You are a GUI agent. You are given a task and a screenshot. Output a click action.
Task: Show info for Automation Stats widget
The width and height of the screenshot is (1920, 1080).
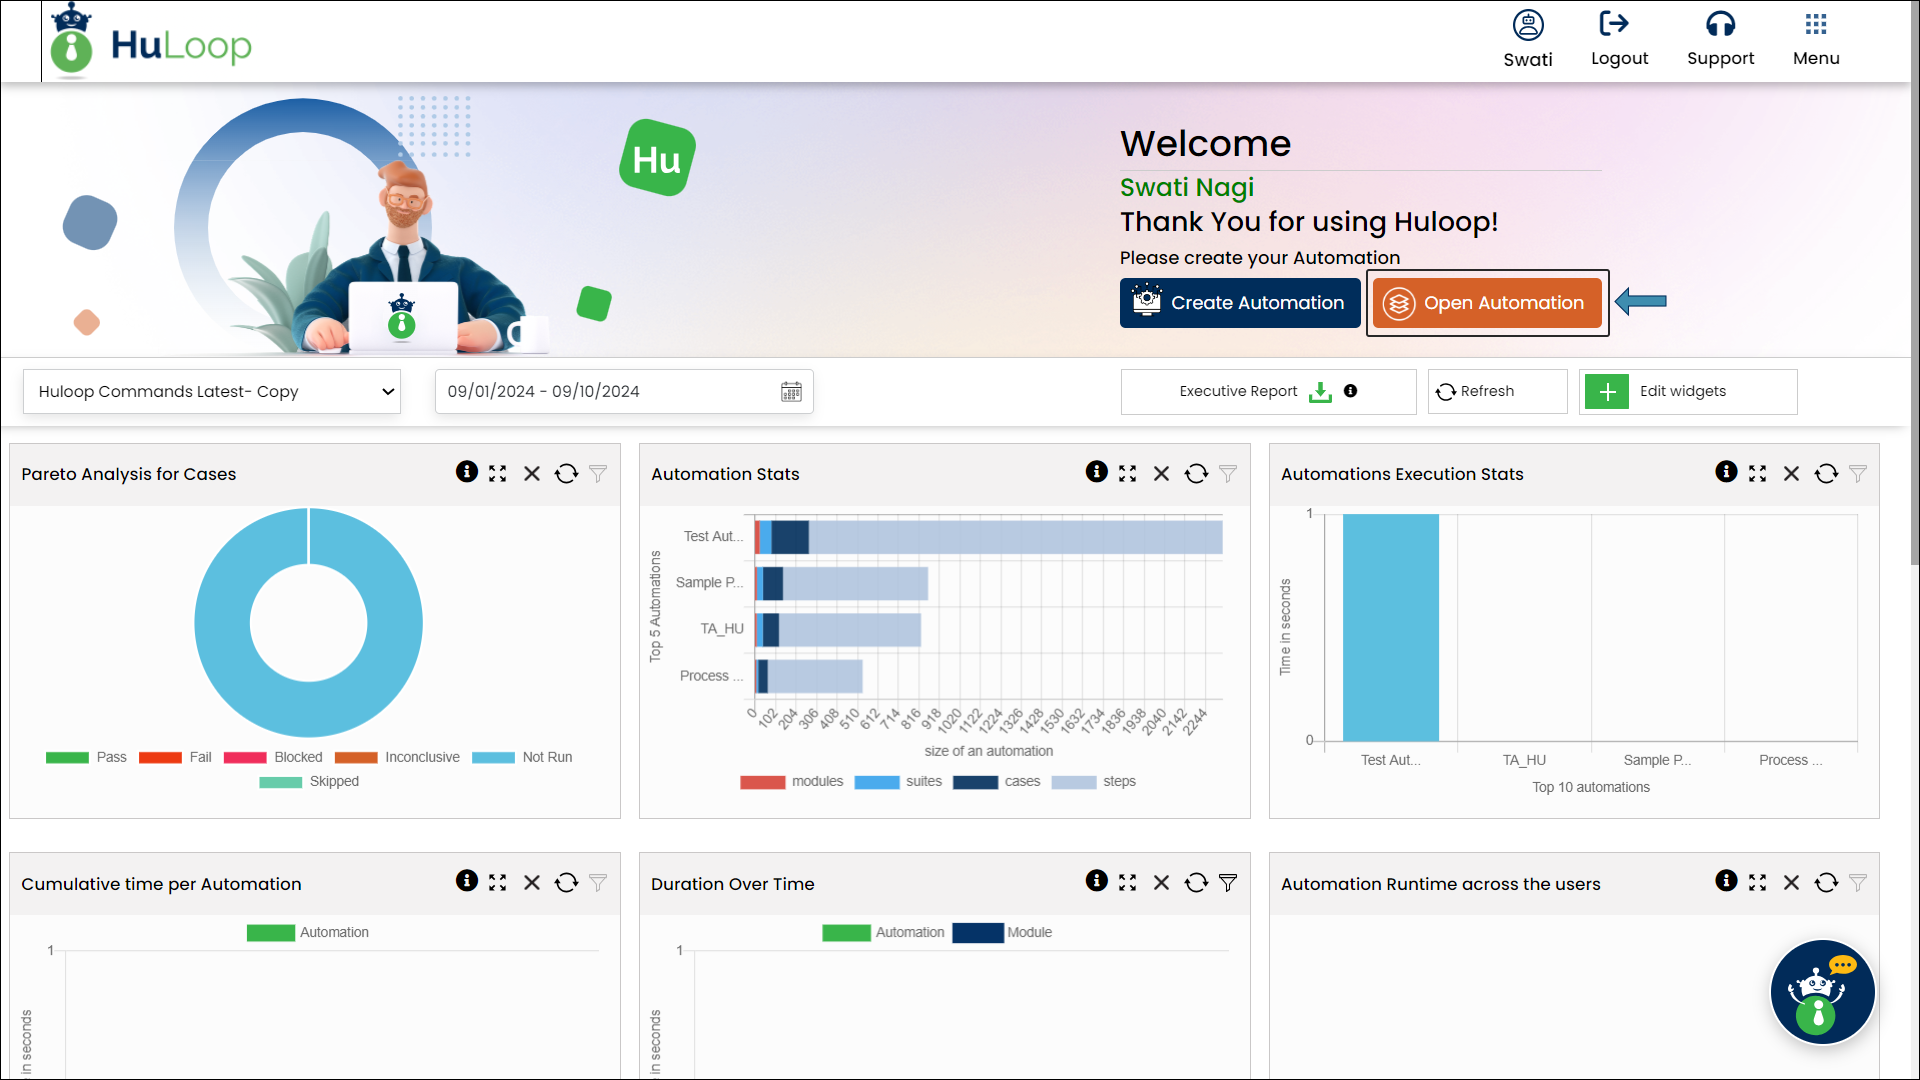(x=1096, y=472)
